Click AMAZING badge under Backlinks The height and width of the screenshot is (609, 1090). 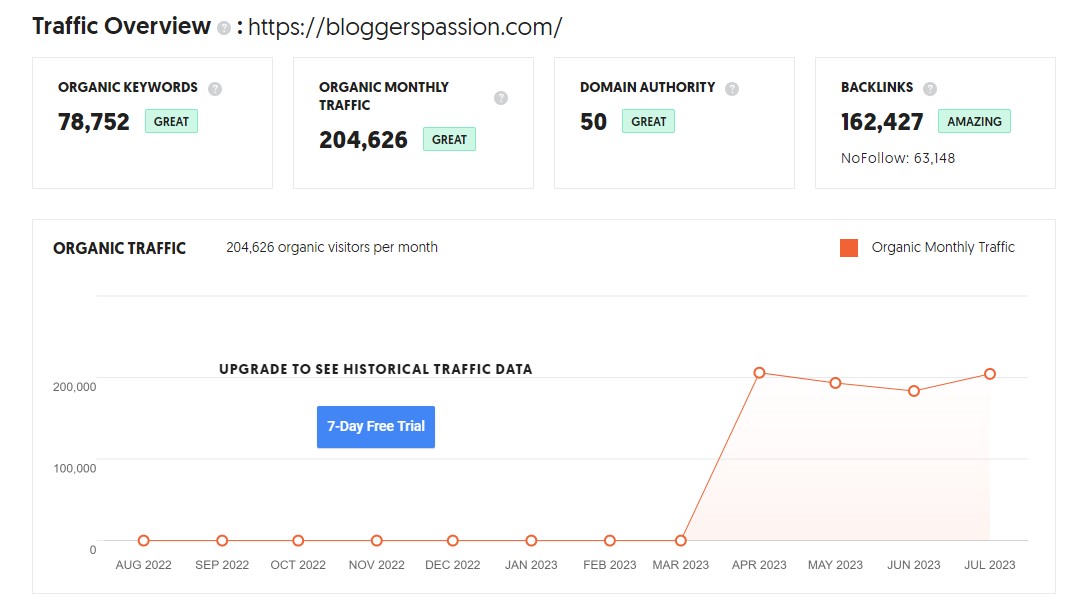click(x=974, y=121)
